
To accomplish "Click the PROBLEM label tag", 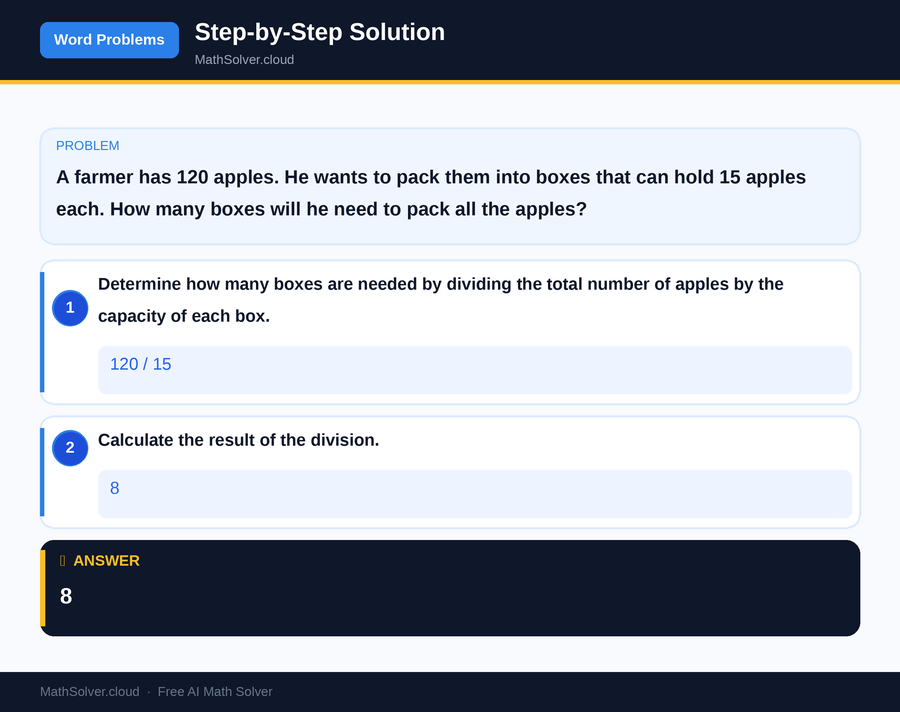I will (x=88, y=145).
